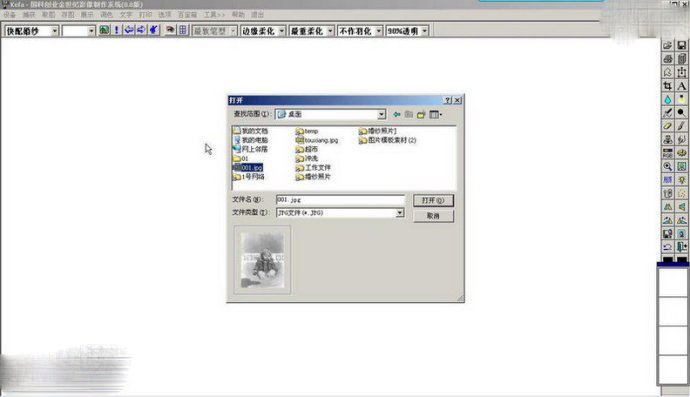Click the grid layout icon in top toolbar
Screen dimensions: 690x397
coord(183,30)
